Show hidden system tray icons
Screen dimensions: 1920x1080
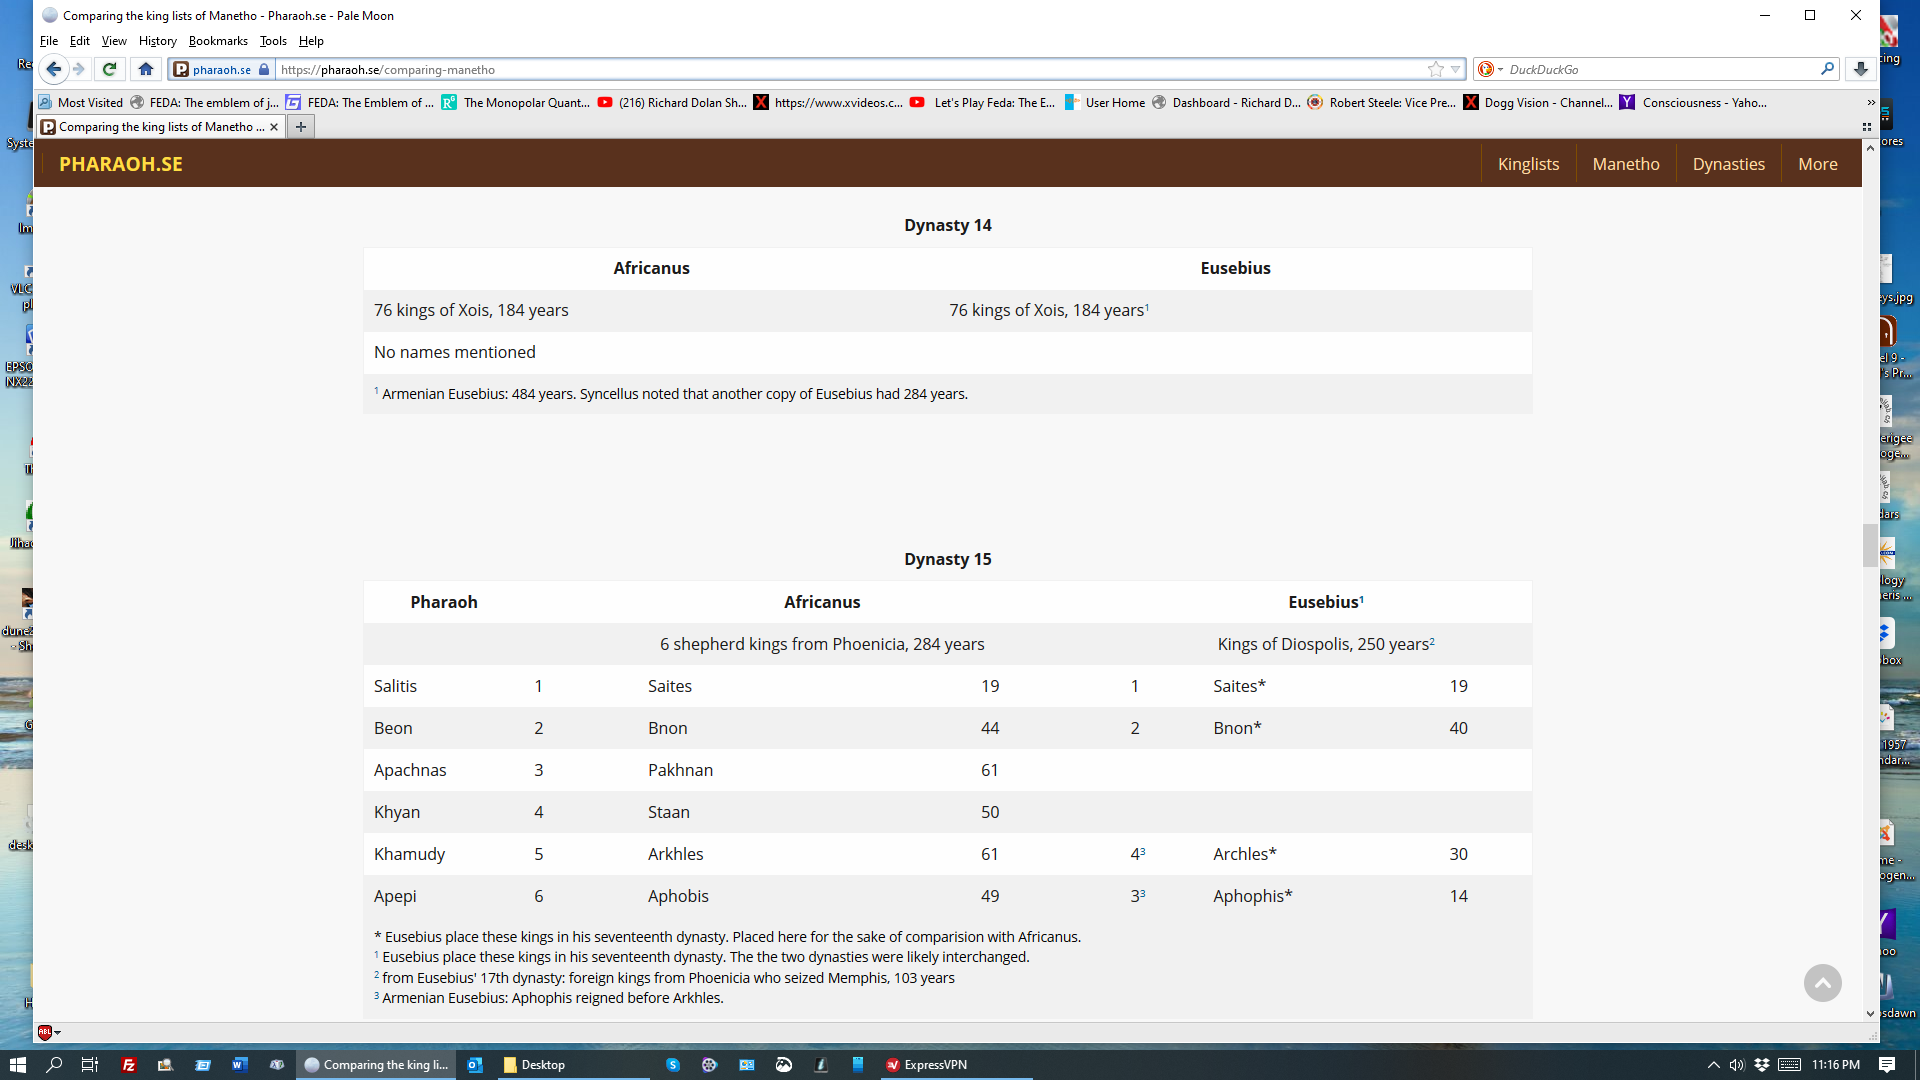coord(1713,1064)
